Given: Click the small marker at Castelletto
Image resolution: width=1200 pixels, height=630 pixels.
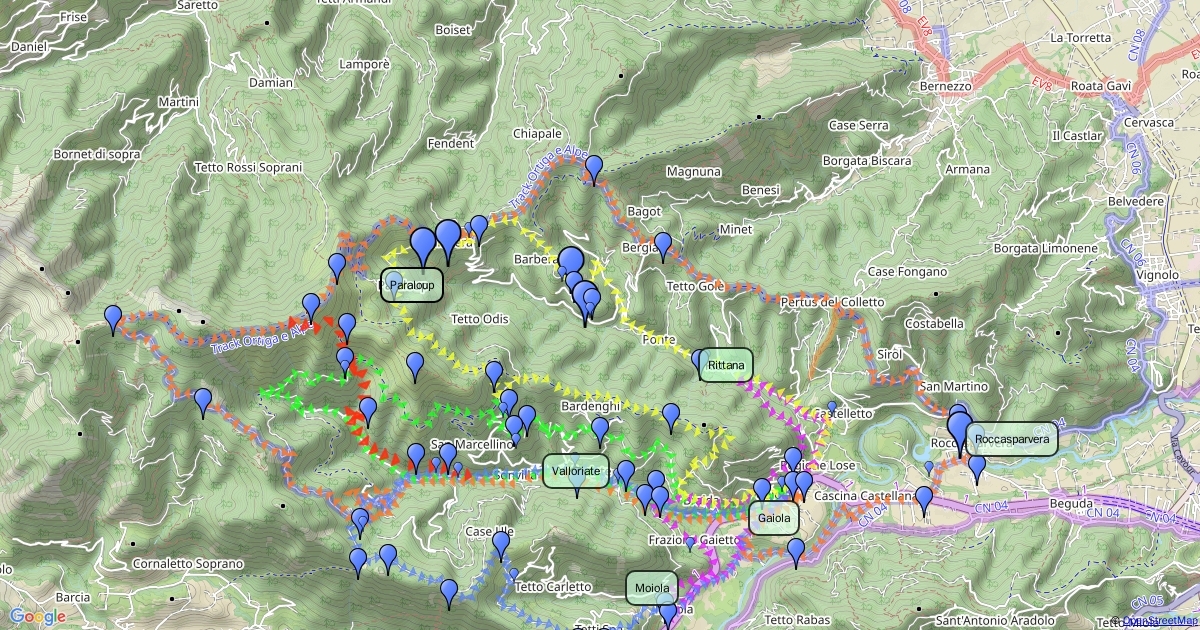Looking at the screenshot, I should [x=832, y=407].
